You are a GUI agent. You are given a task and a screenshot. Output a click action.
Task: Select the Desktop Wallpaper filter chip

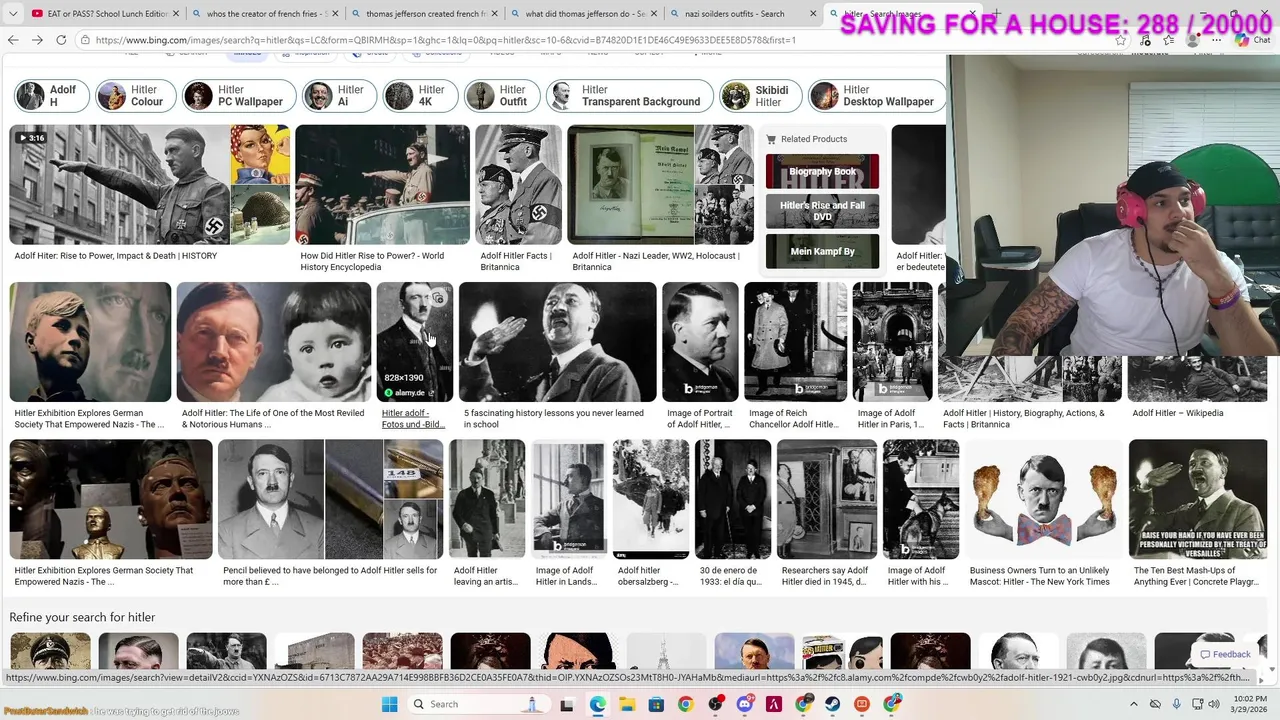(876, 96)
